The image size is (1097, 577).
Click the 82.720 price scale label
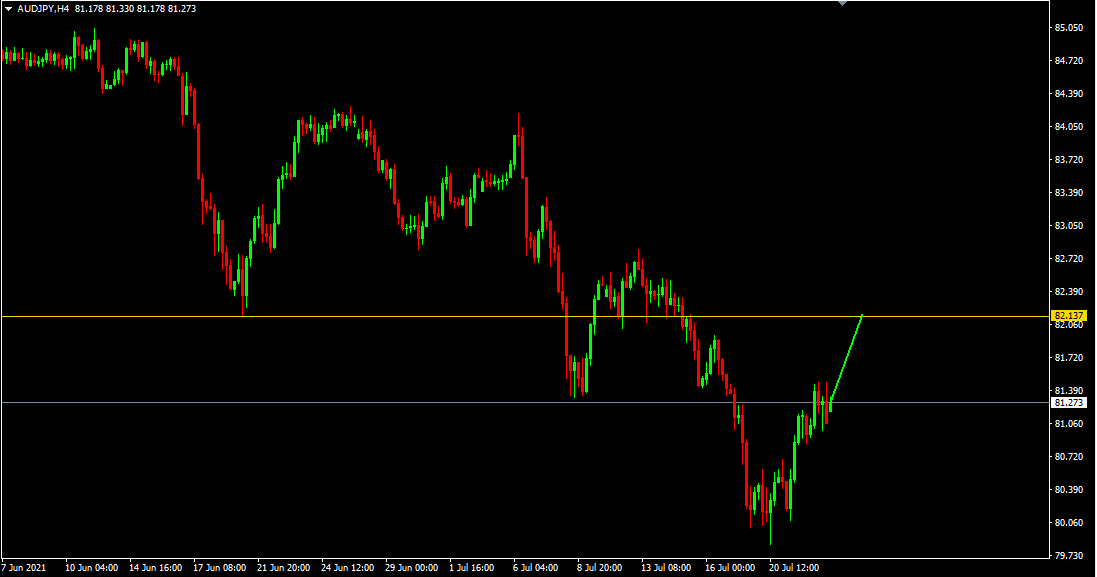1069,259
